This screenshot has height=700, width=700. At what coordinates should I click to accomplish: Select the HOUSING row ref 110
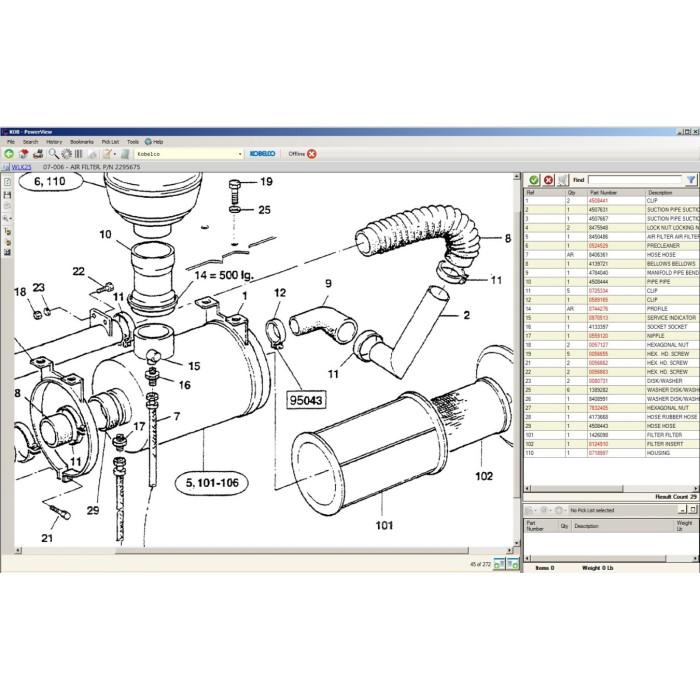[x=612, y=453]
